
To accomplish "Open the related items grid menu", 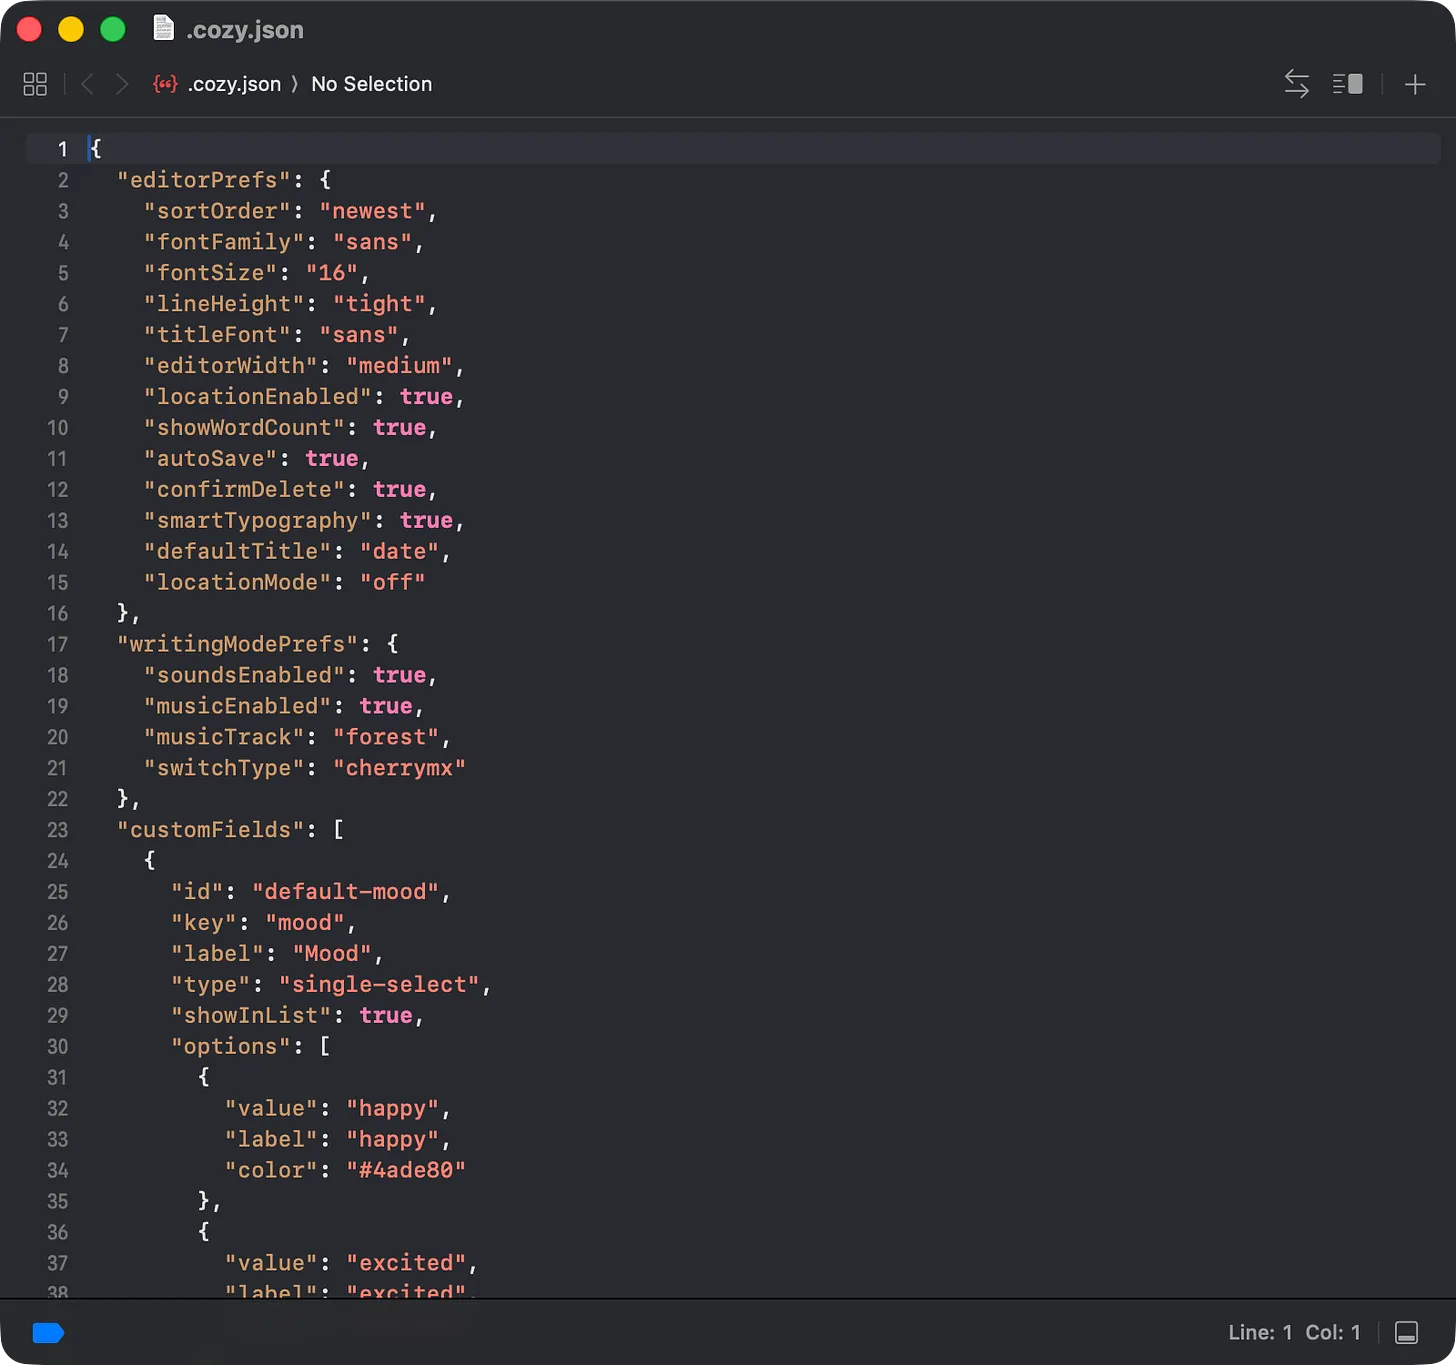I will tap(35, 84).
